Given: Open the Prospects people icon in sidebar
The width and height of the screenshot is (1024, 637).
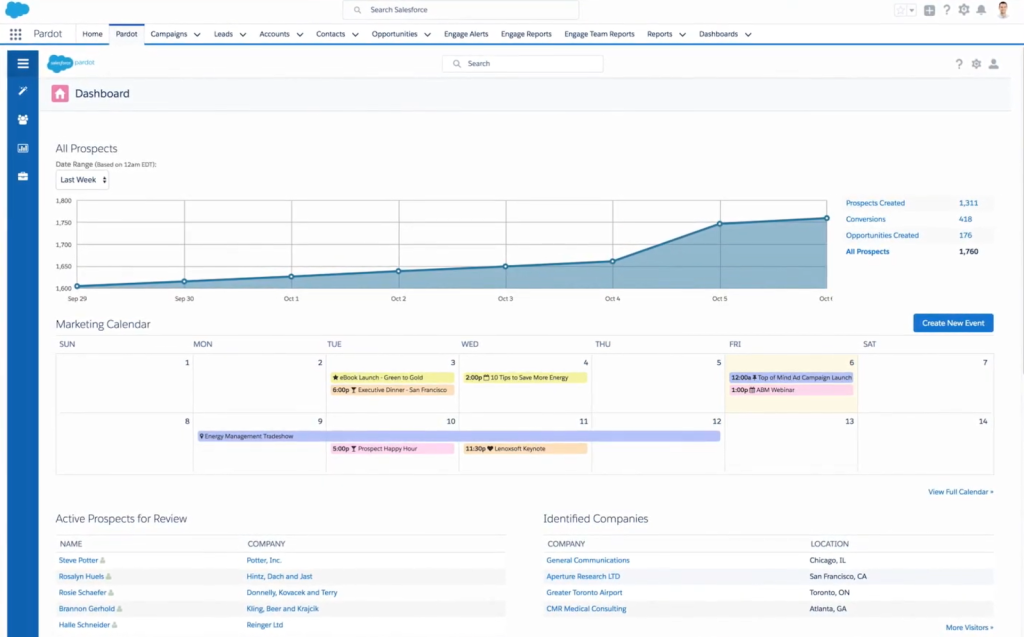Looking at the screenshot, I should [x=22, y=119].
